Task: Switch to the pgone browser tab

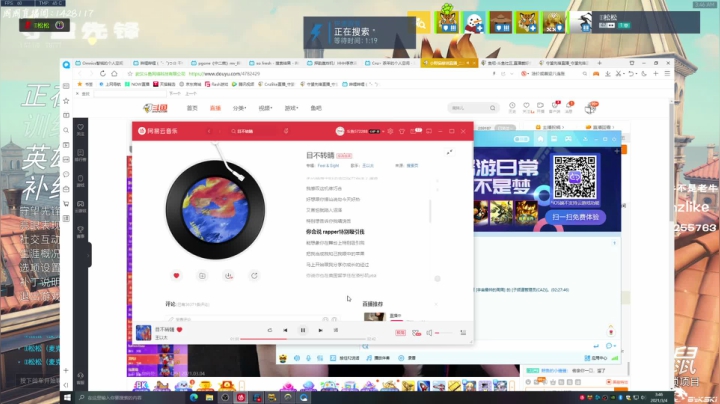Action: [216, 63]
